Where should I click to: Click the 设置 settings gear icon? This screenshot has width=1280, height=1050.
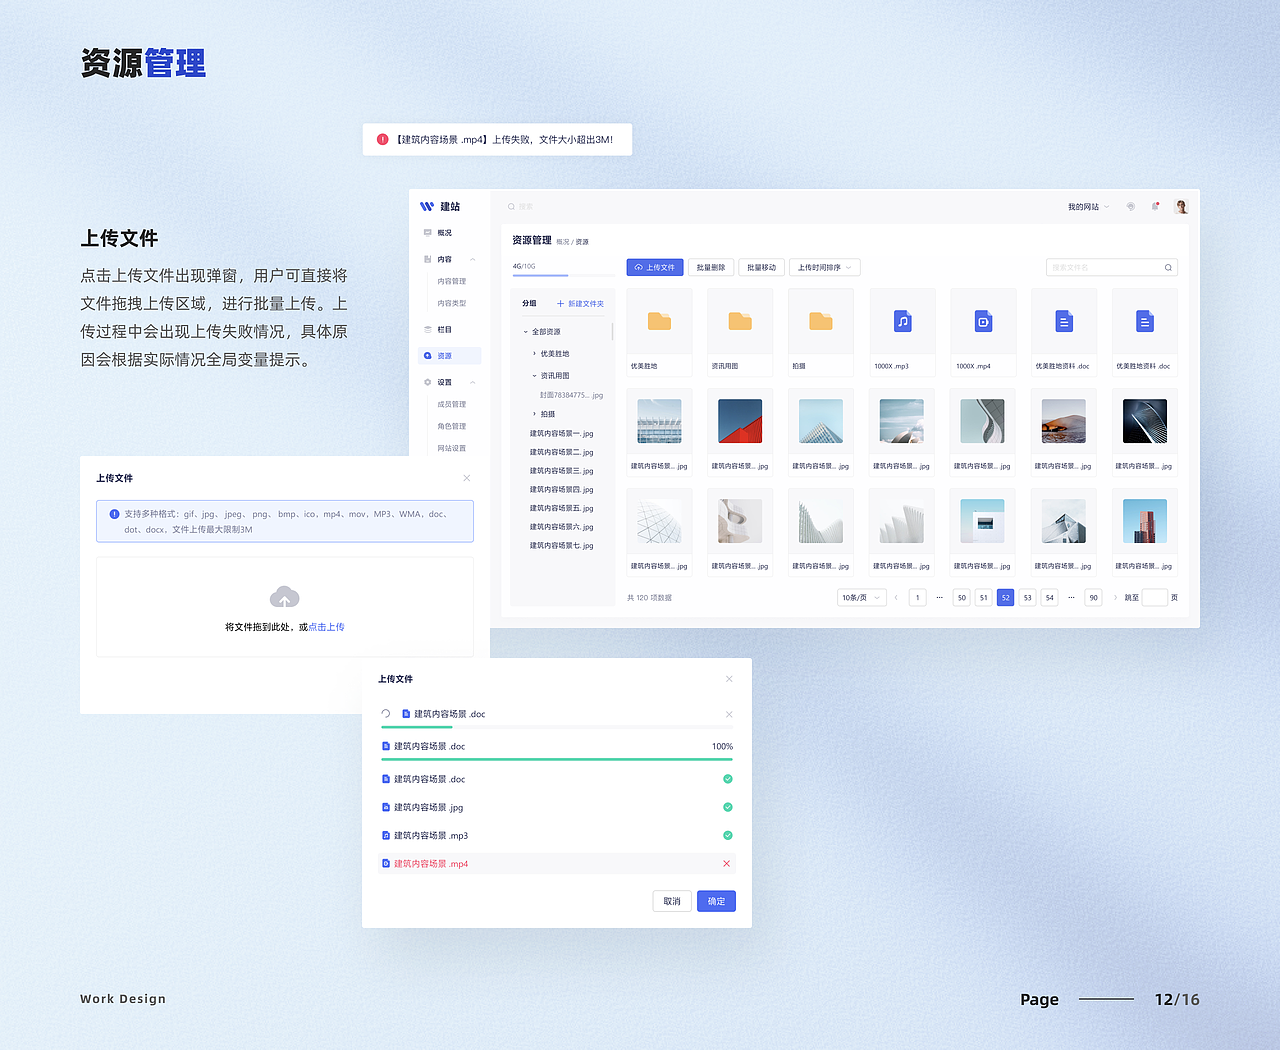coord(427,382)
